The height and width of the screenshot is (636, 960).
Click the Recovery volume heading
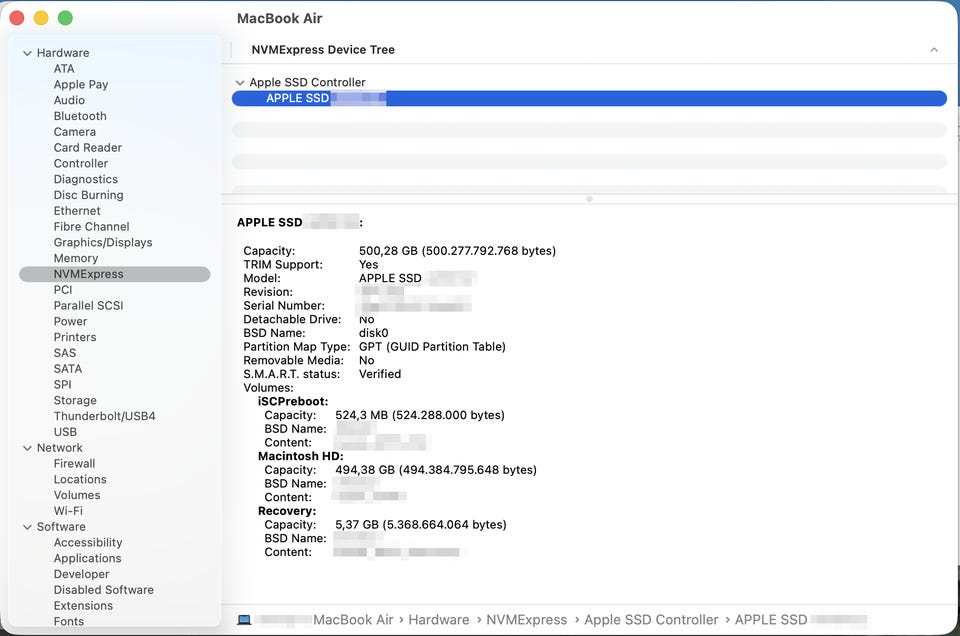point(287,511)
